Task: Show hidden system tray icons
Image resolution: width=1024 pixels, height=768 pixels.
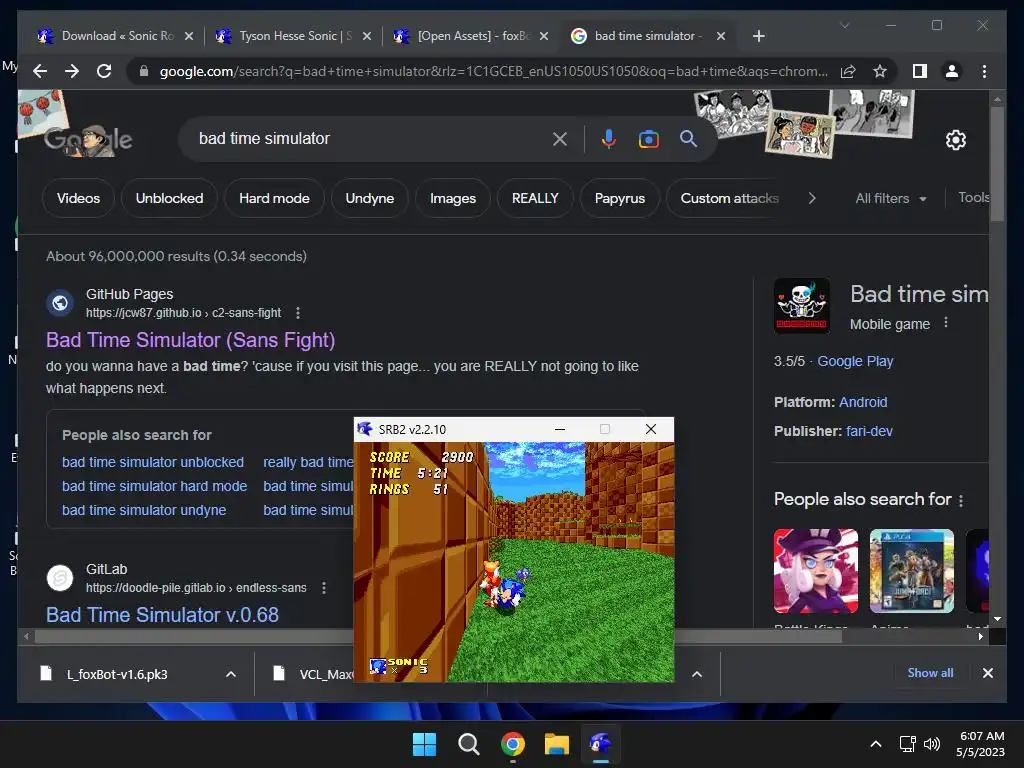Action: [876, 744]
